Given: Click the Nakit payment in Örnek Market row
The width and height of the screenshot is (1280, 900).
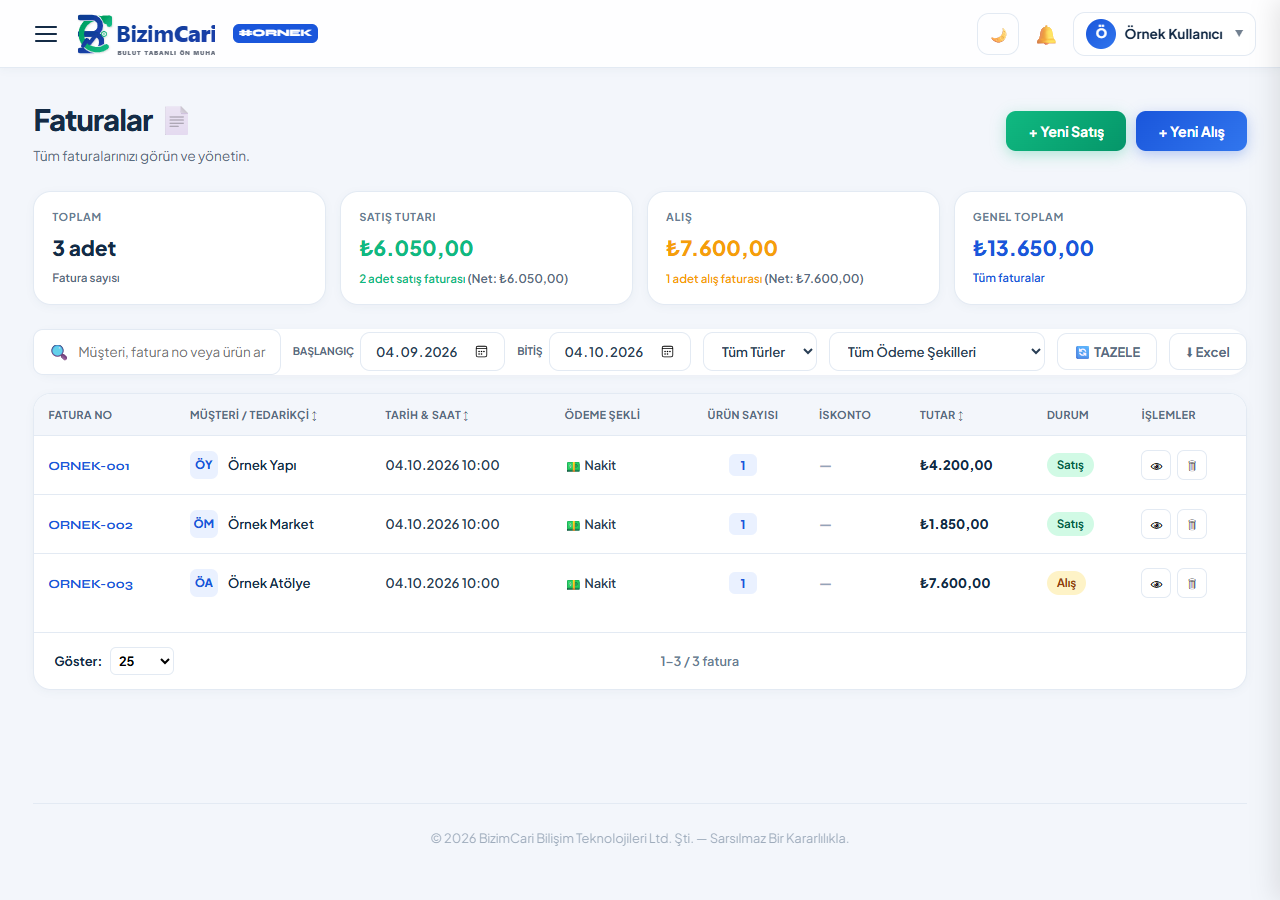Looking at the screenshot, I should coord(591,525).
